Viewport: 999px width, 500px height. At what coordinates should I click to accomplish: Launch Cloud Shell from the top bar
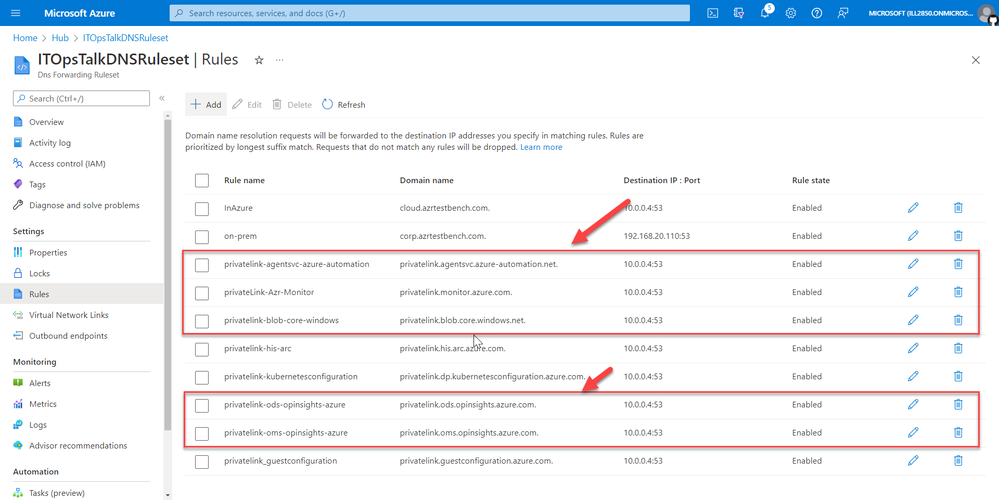coord(714,13)
